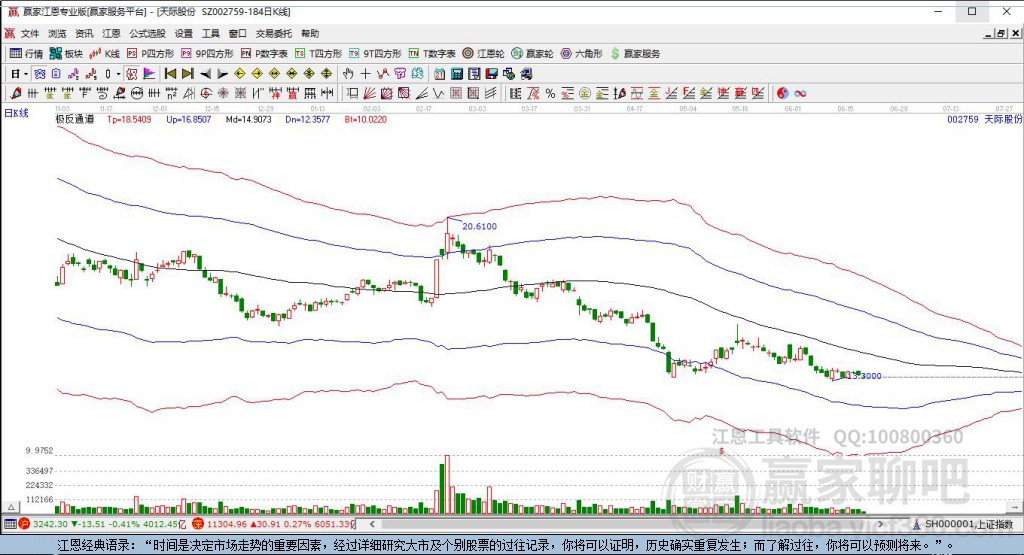Click the 板块 toolbar button
The height and width of the screenshot is (555, 1024).
coord(66,54)
